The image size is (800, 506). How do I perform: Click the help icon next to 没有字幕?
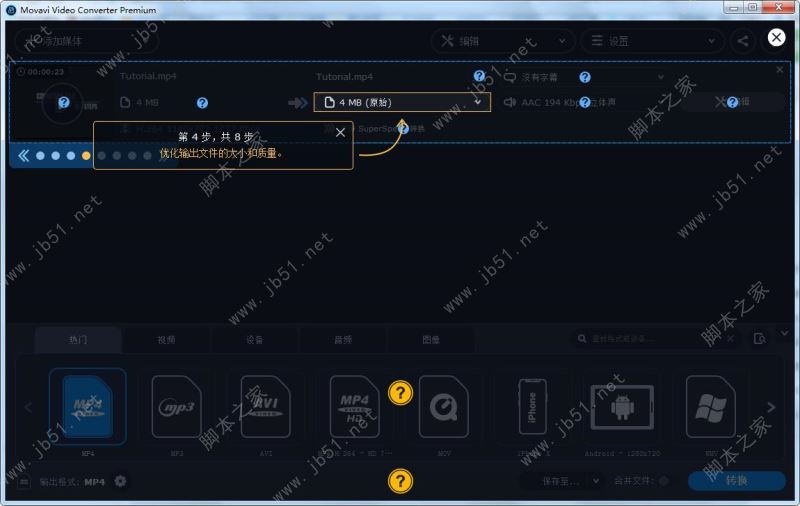click(x=585, y=77)
